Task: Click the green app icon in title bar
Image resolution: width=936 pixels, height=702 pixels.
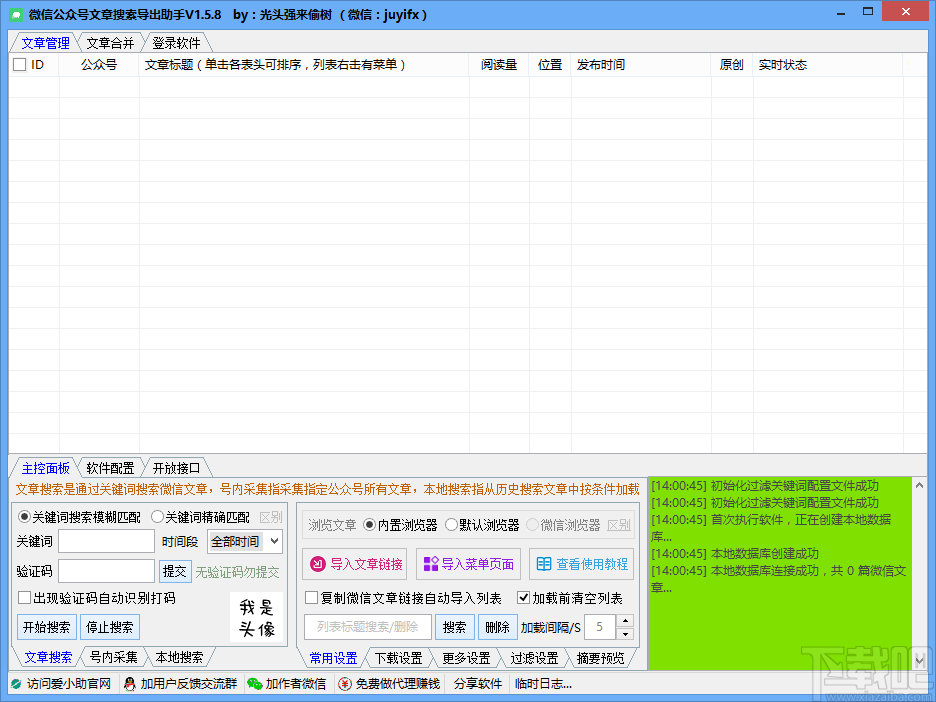Action: coord(16,14)
